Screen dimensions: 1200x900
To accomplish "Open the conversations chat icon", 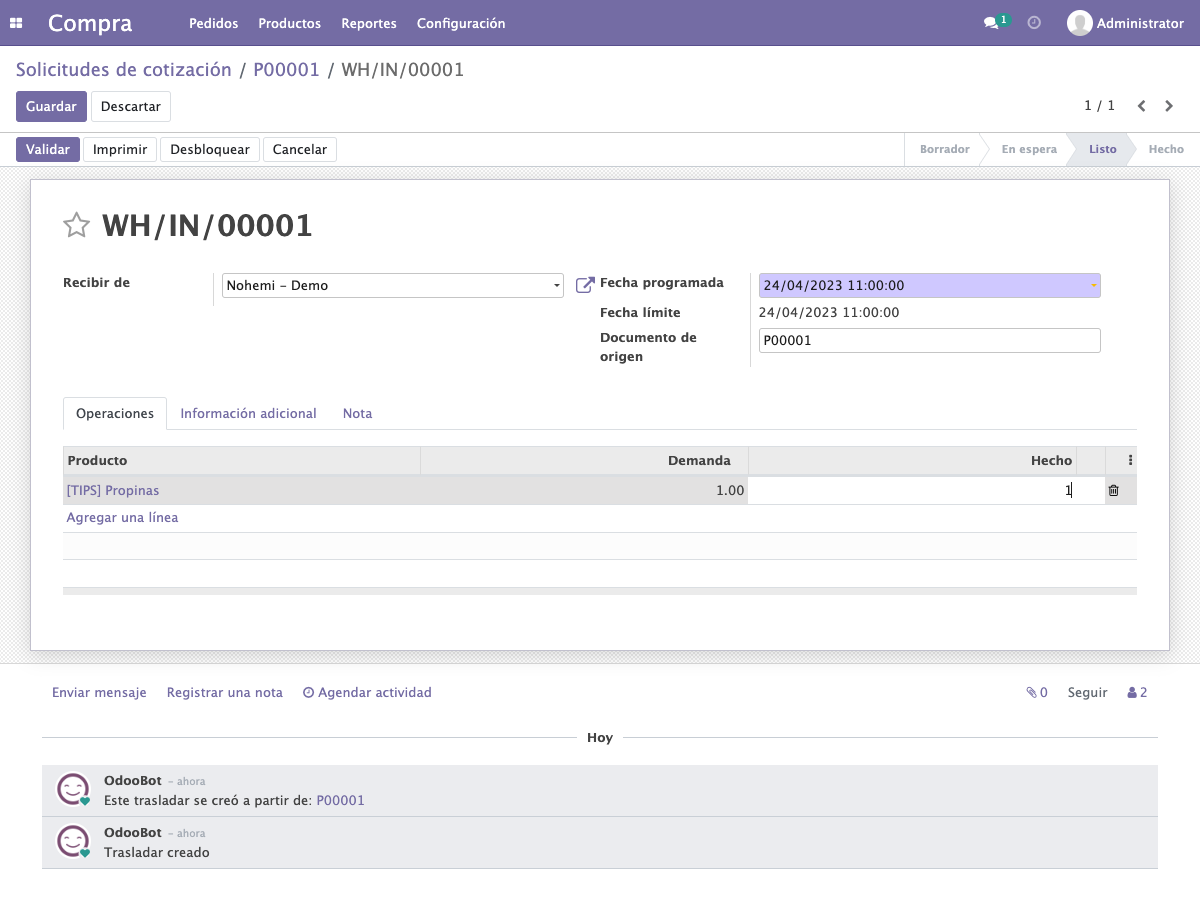I will pos(991,23).
